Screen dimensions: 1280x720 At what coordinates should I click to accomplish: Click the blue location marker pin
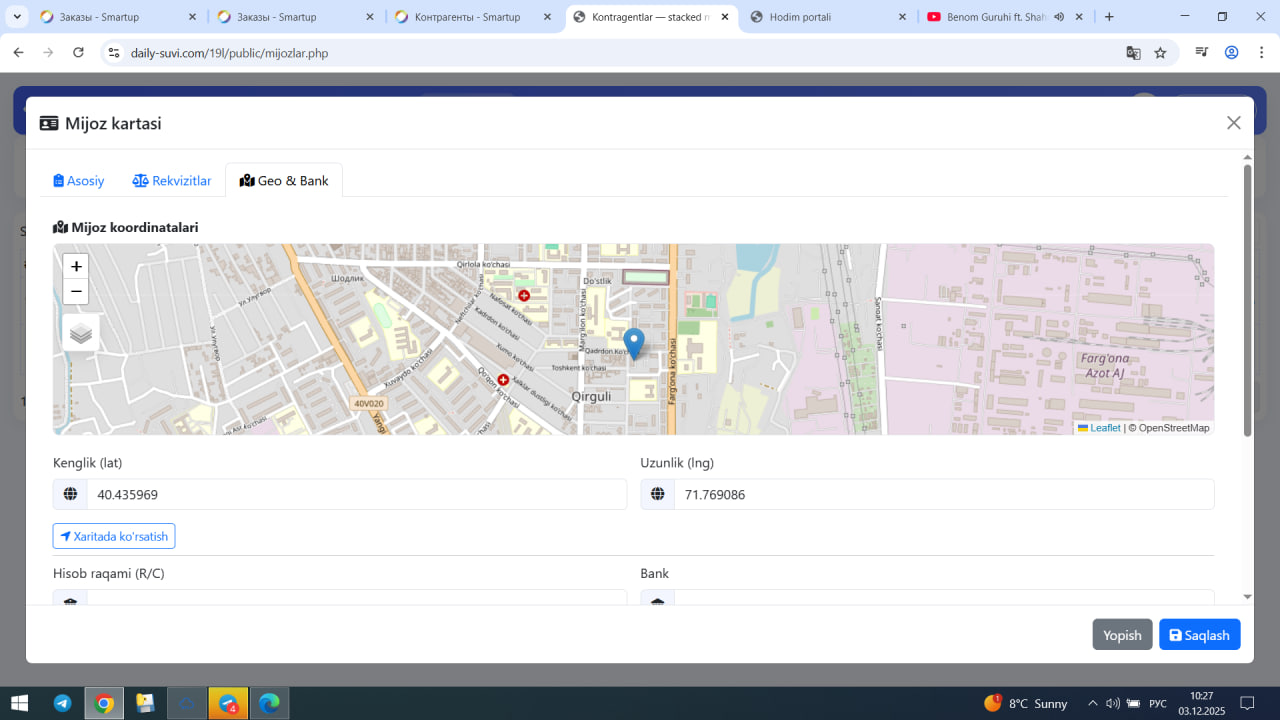pos(633,342)
